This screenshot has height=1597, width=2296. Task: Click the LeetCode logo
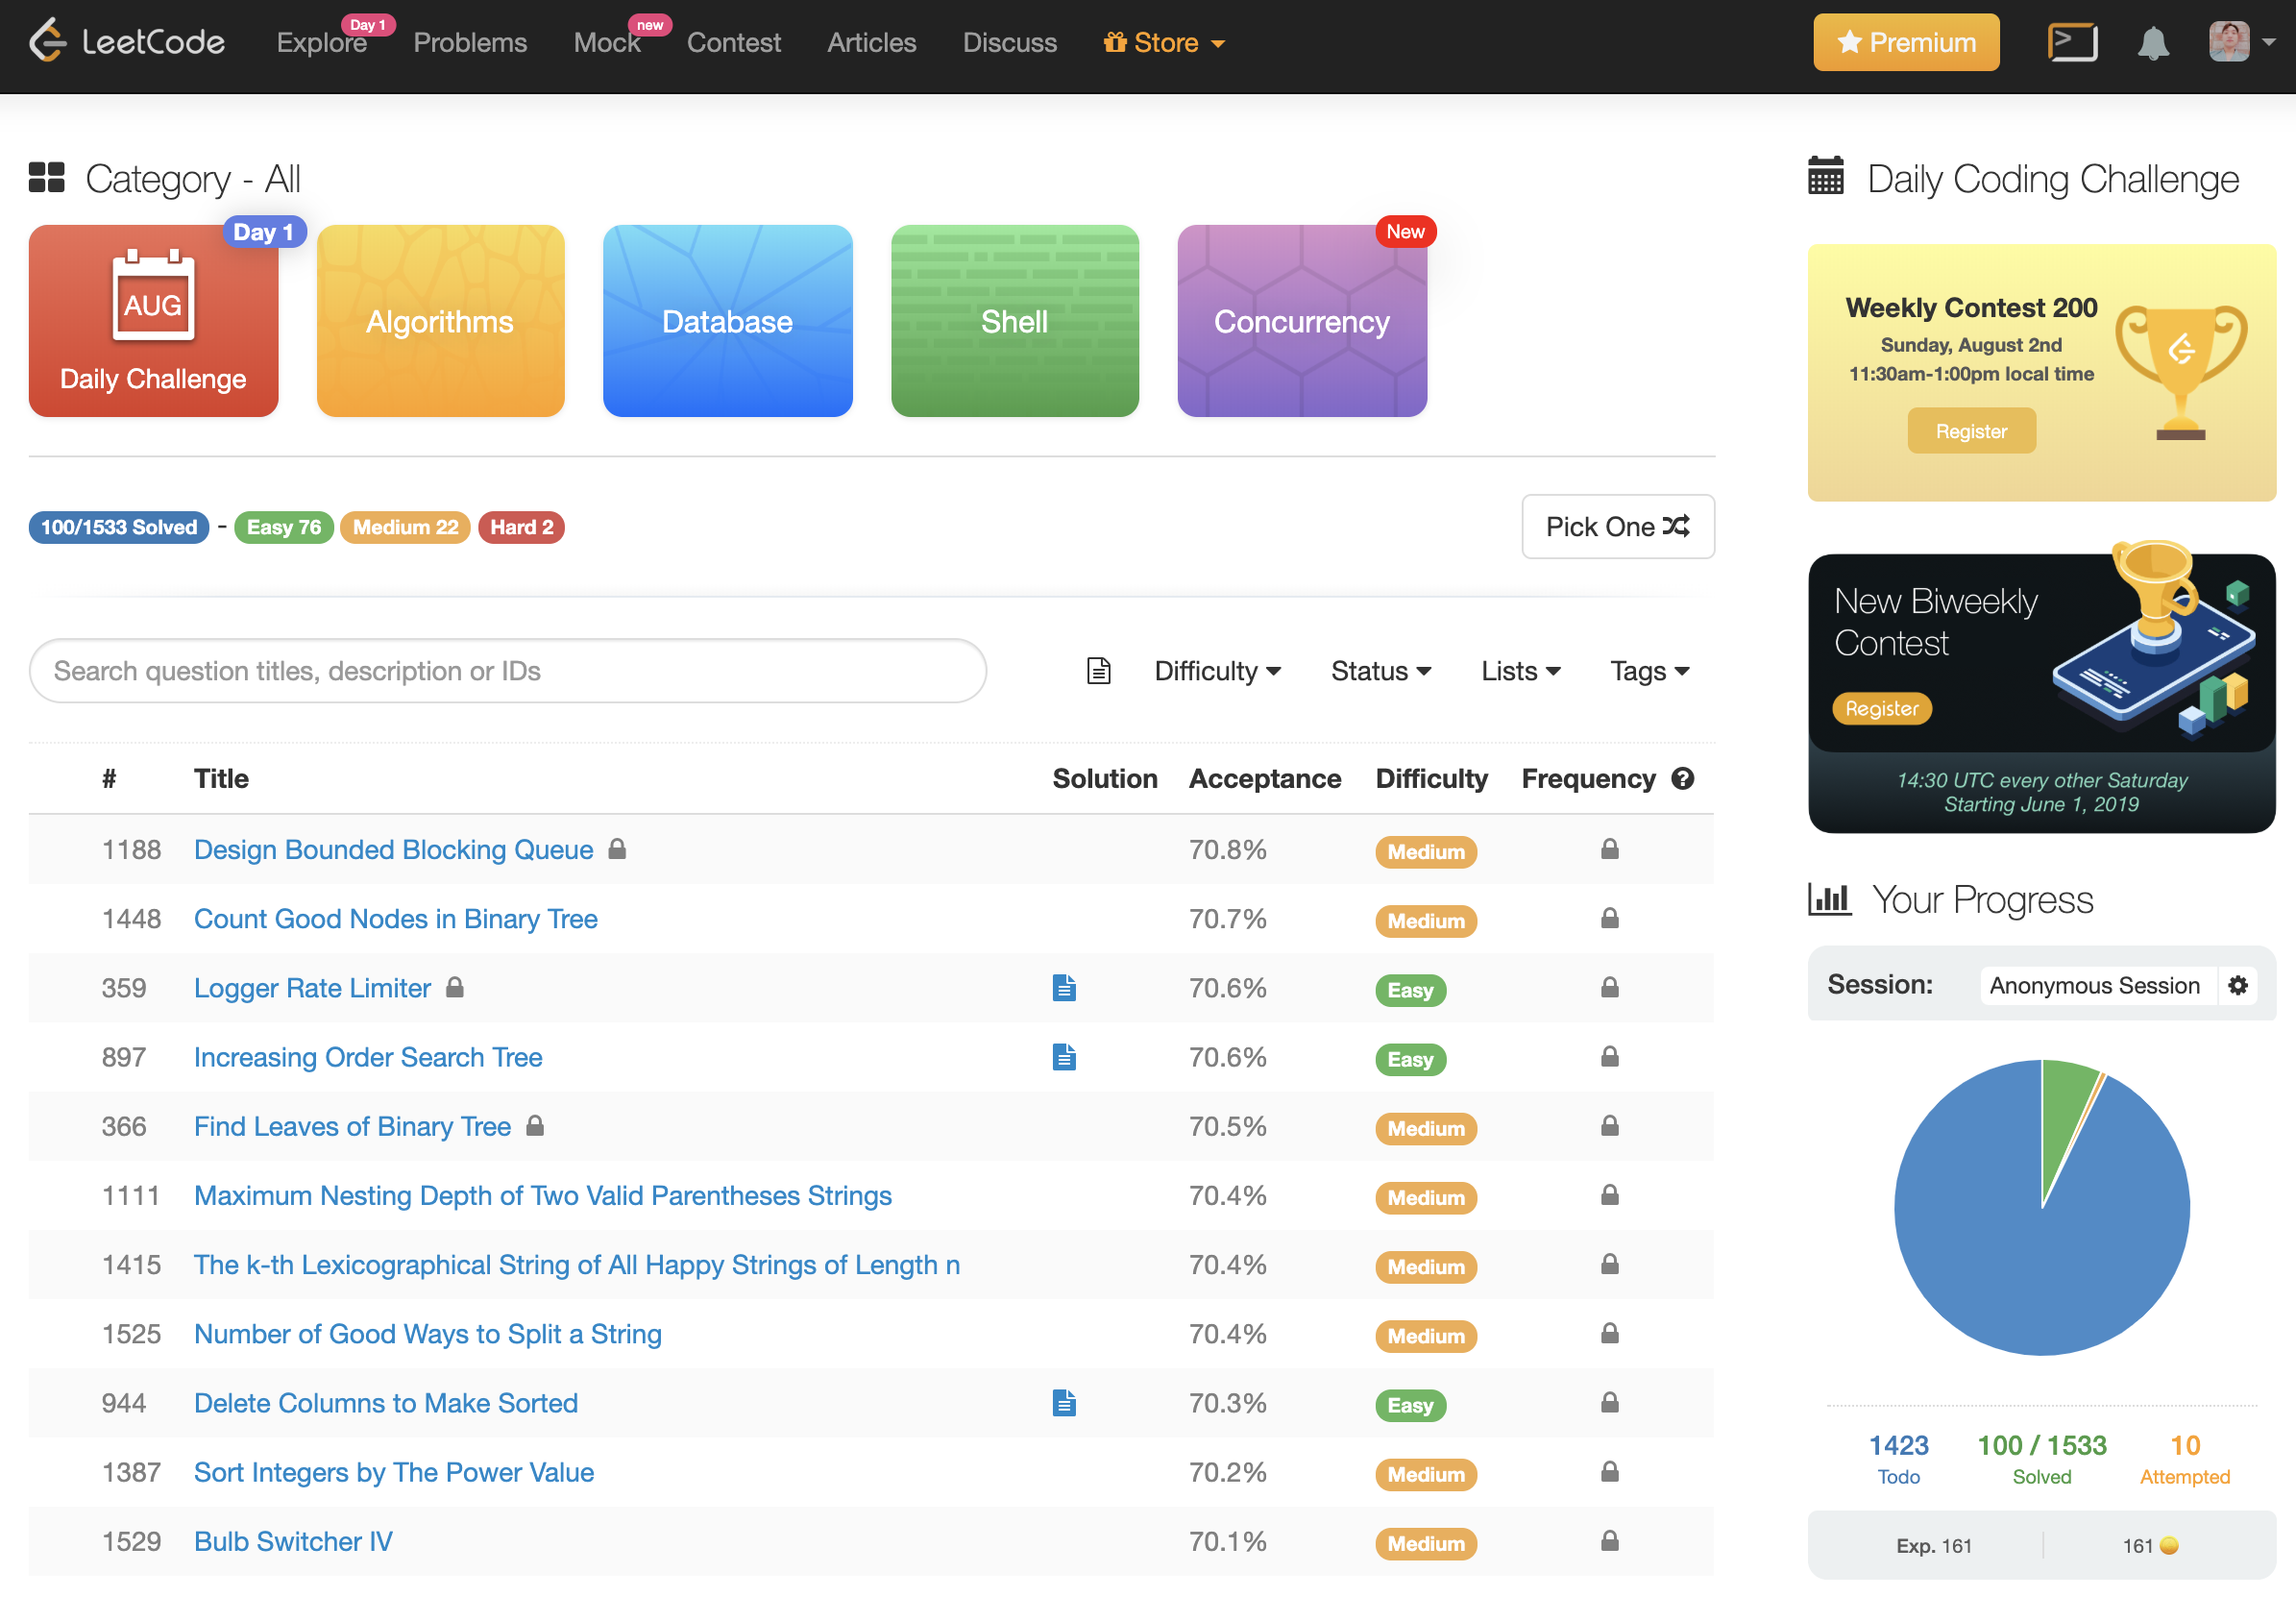point(127,42)
